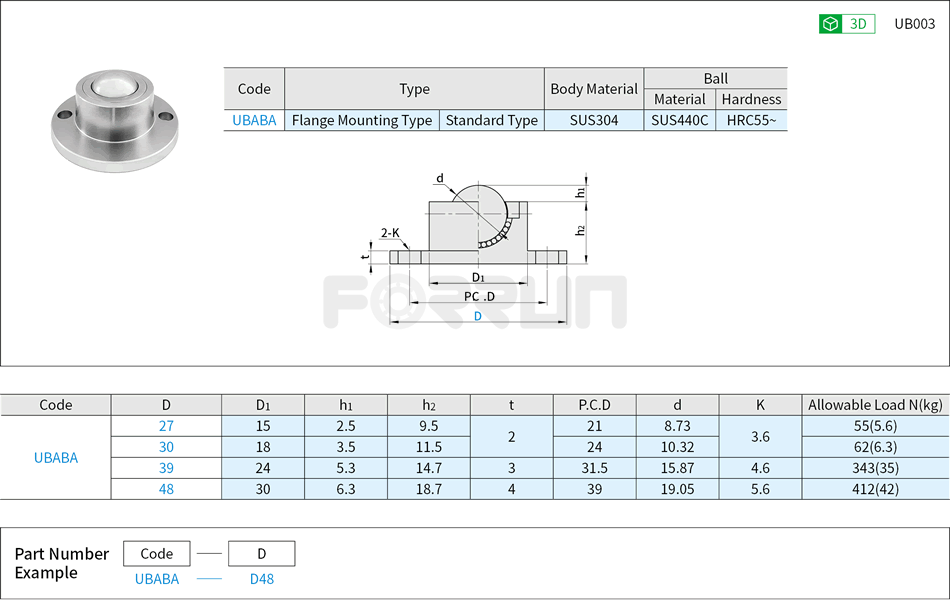950x603 pixels.
Task: Click UBABA code in dimensions table
Action: 56,458
